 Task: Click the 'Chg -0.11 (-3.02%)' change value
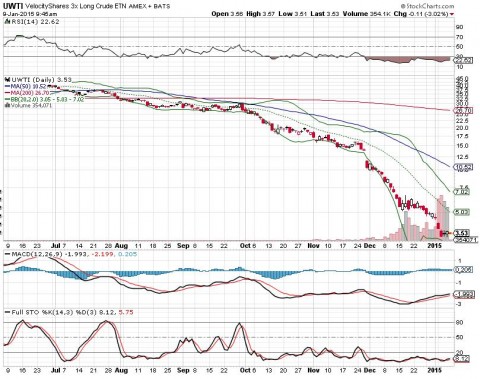pyautogui.click(x=421, y=14)
